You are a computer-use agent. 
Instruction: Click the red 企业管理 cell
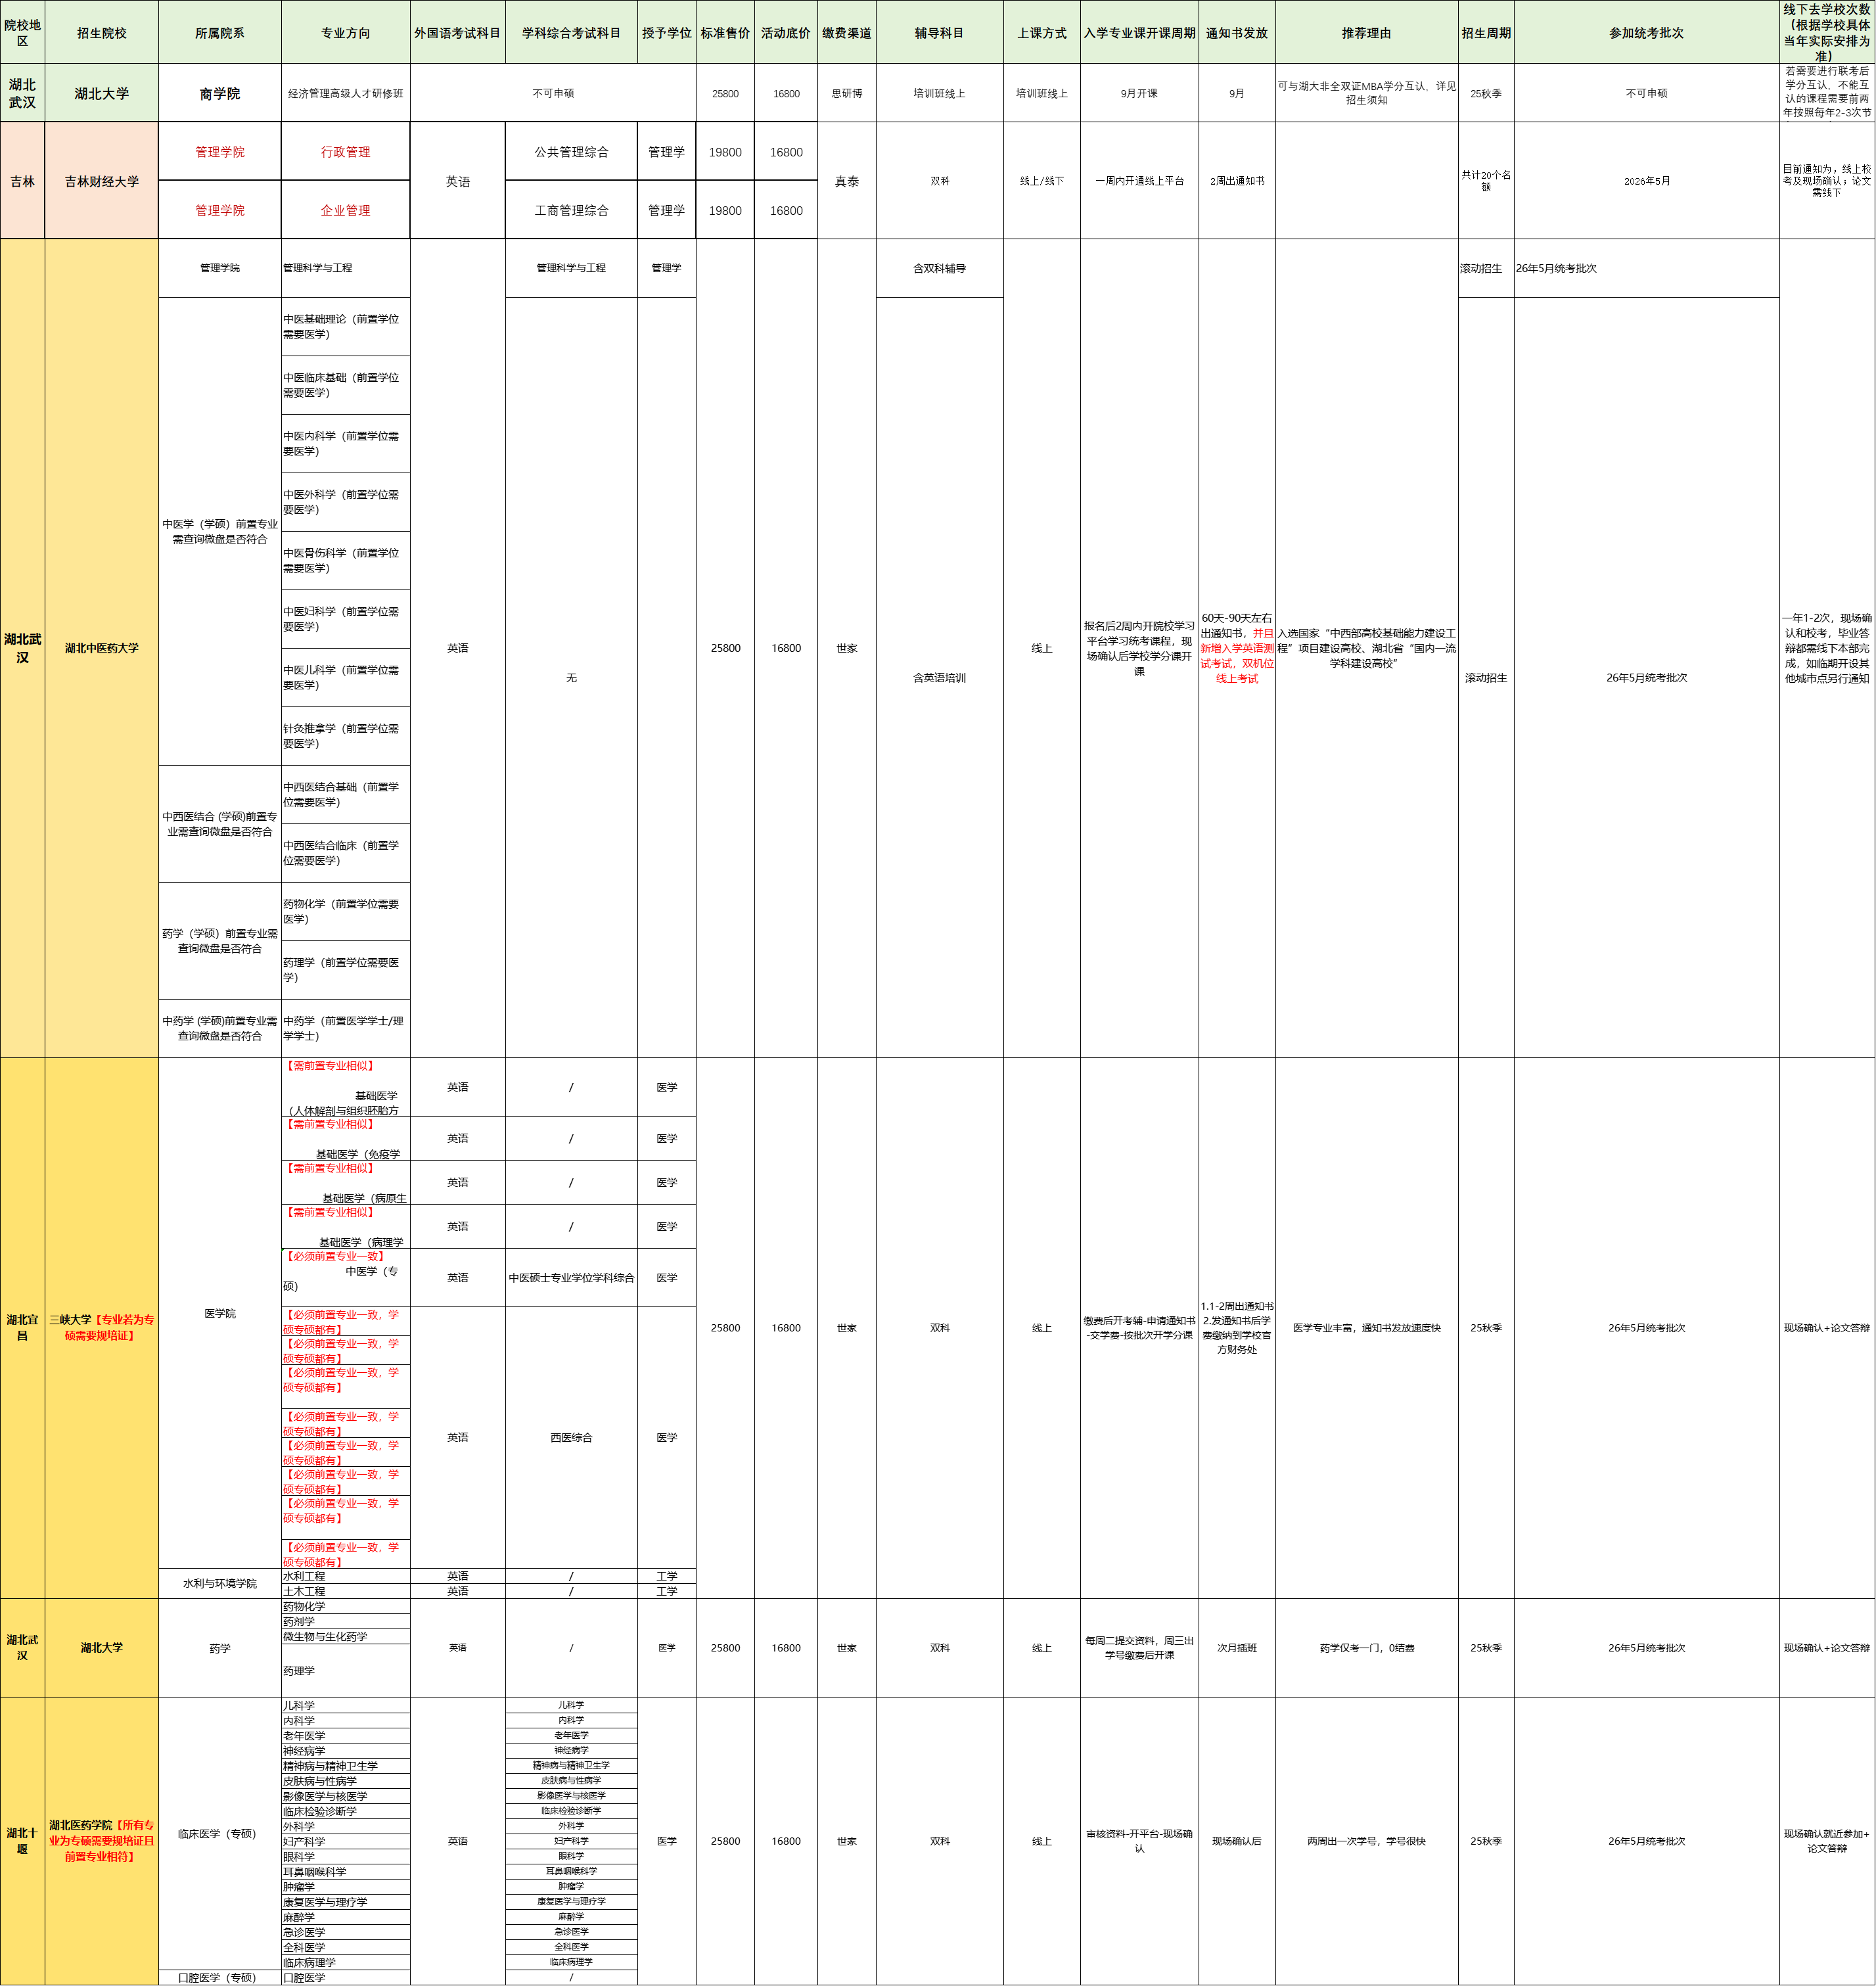point(345,210)
